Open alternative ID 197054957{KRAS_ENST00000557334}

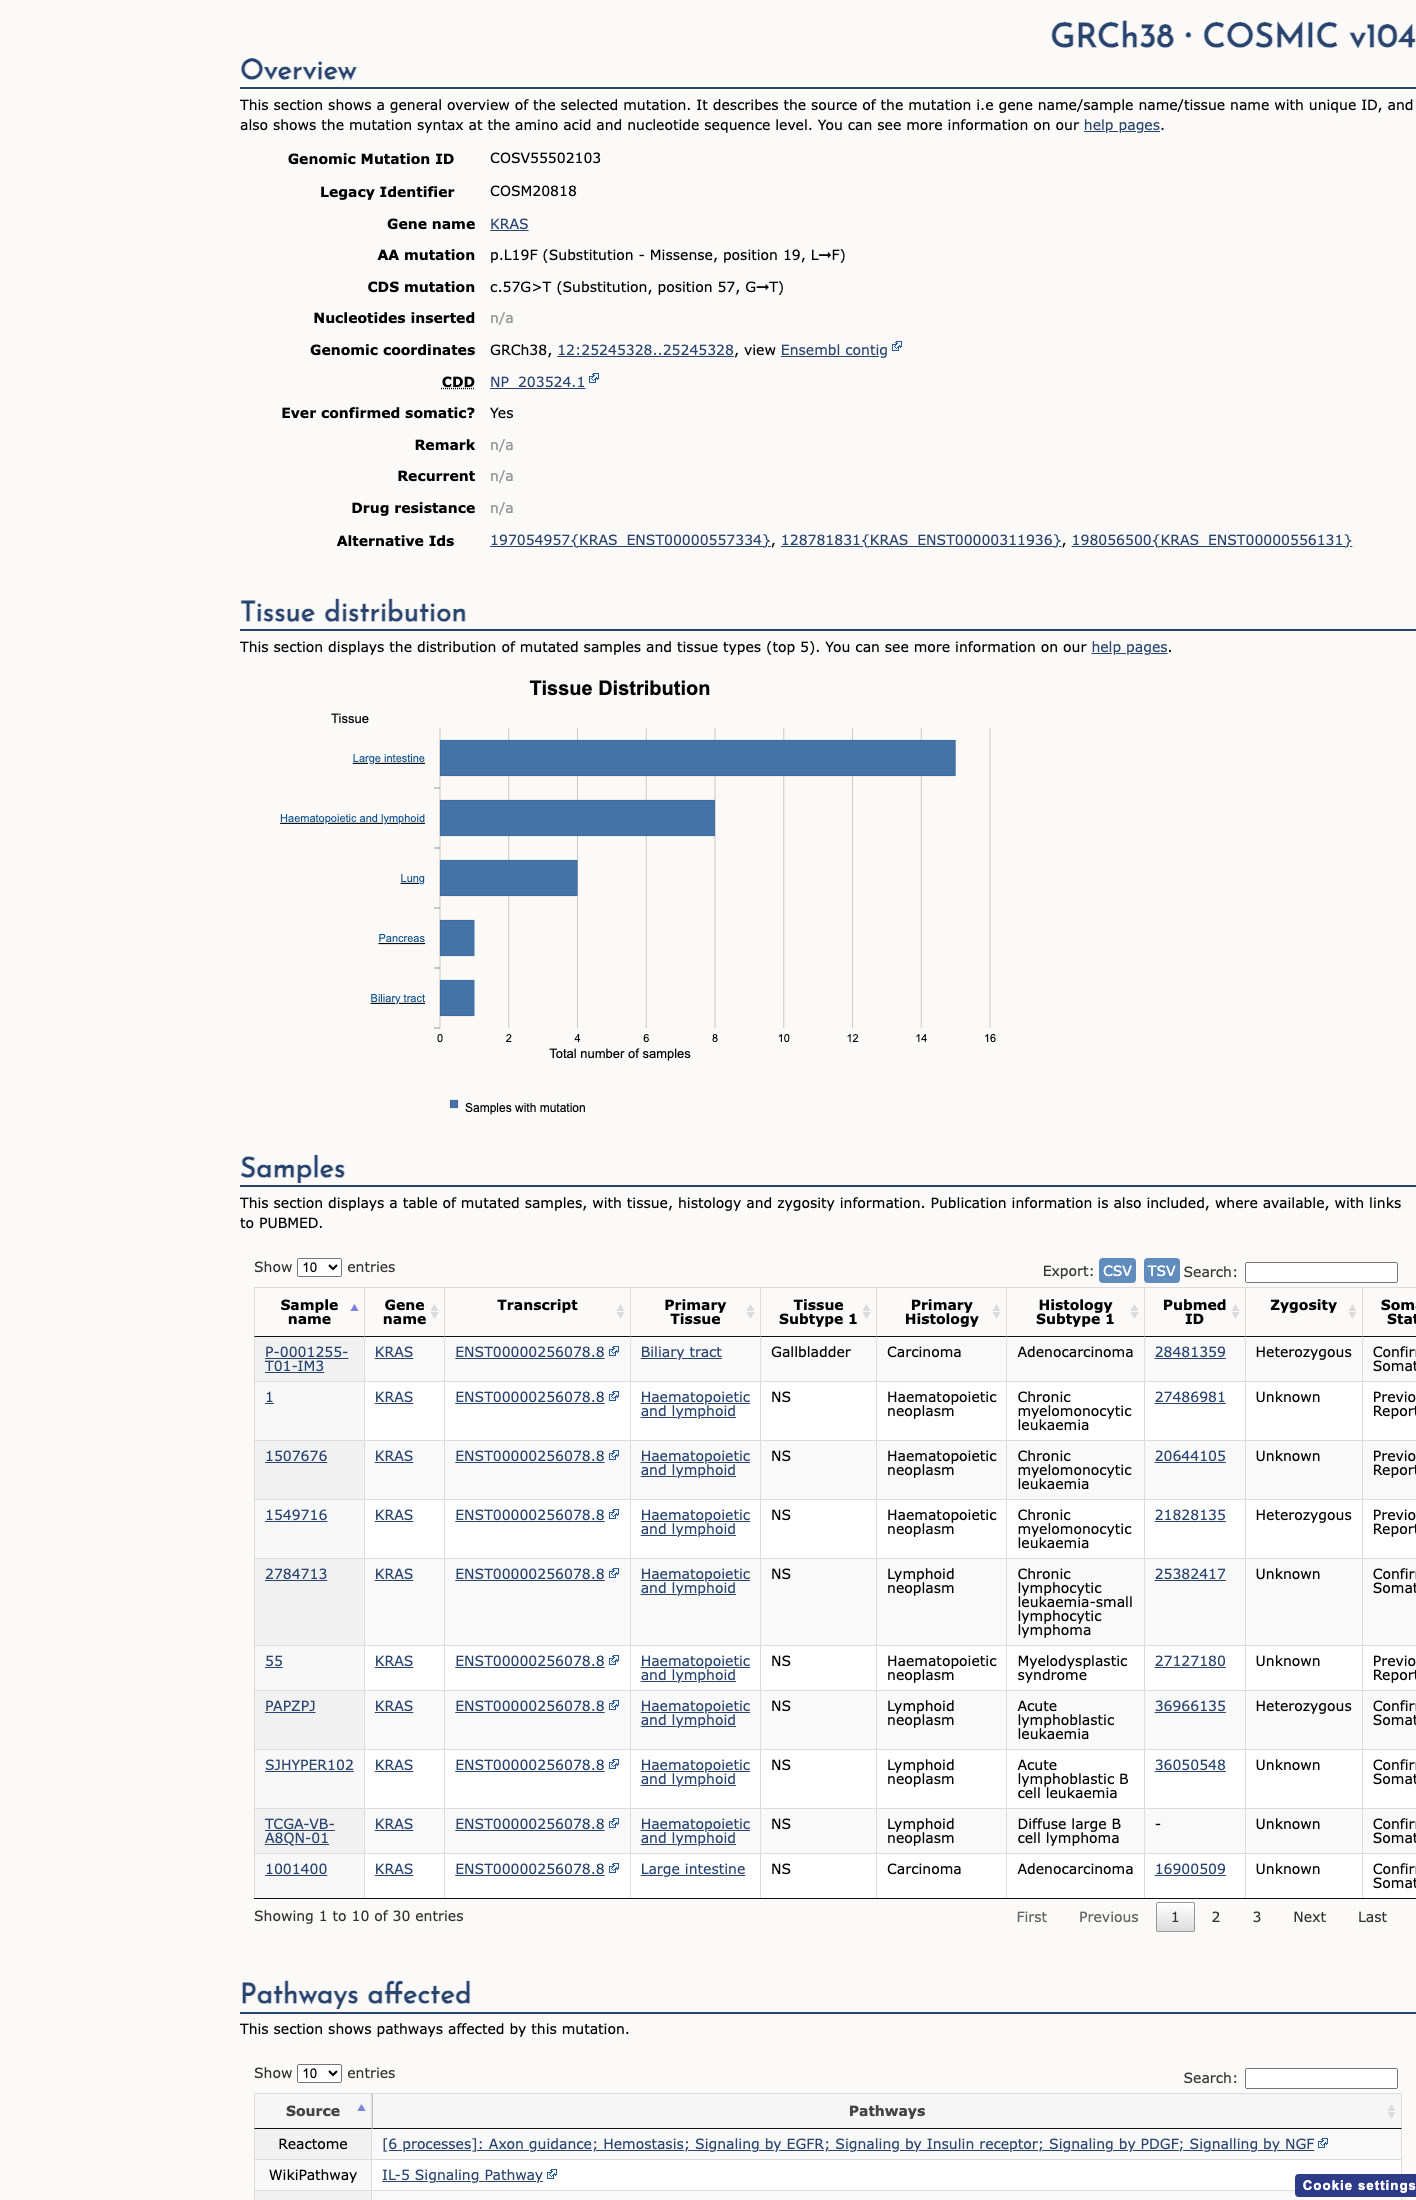tap(630, 540)
